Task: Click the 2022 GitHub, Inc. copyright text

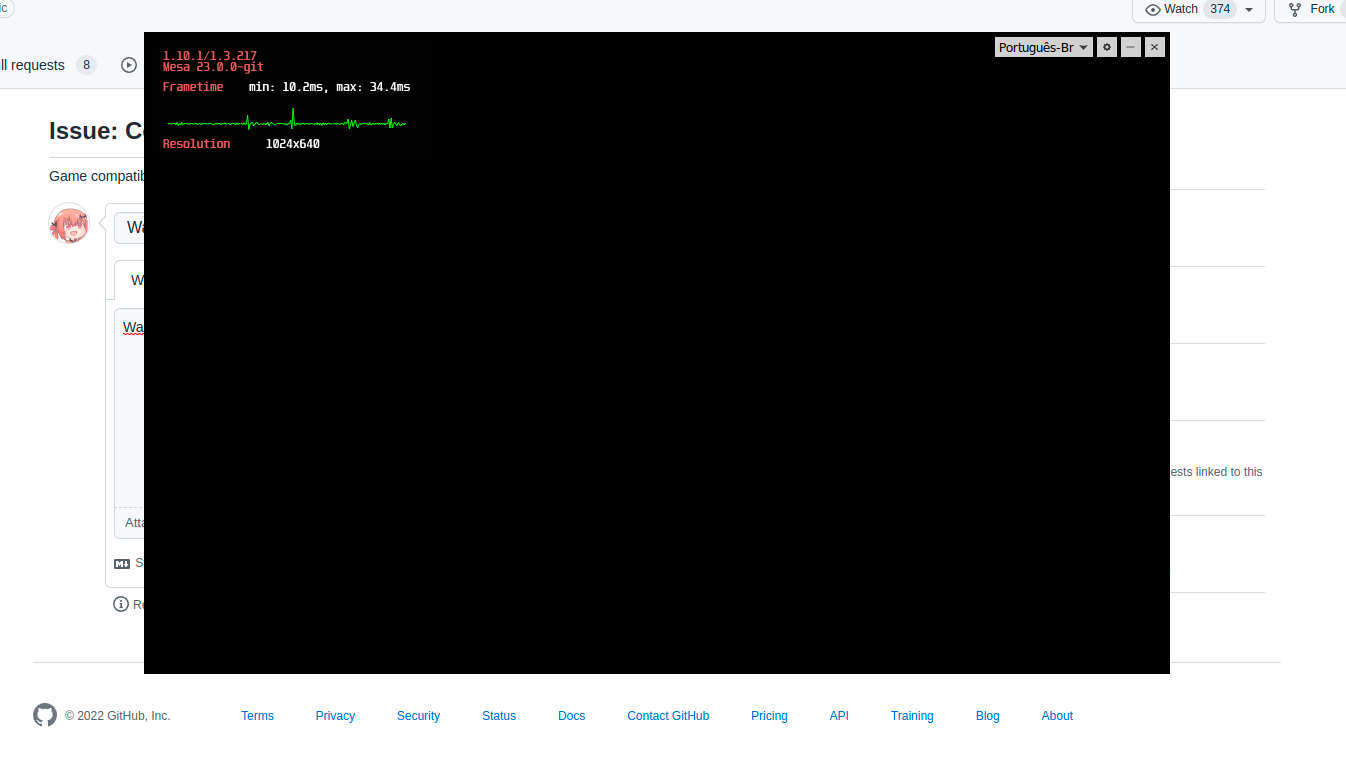Action: 118,716
